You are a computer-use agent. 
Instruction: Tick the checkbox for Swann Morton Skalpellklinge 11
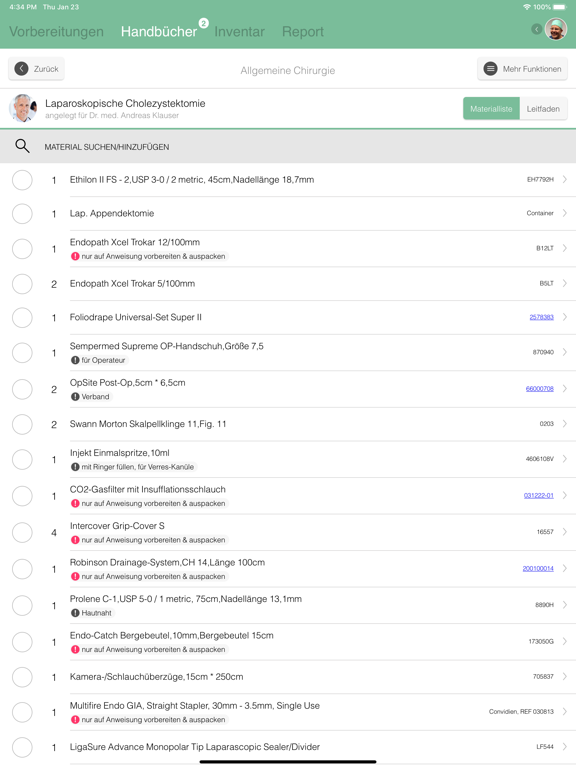22,424
